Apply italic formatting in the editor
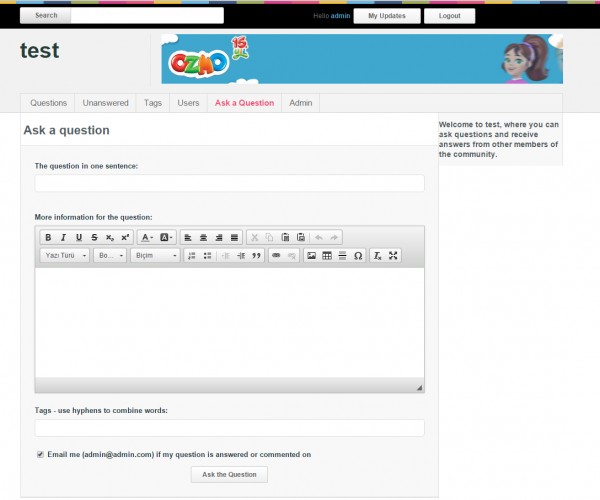Viewport: 600px width, 500px height. [x=63, y=237]
